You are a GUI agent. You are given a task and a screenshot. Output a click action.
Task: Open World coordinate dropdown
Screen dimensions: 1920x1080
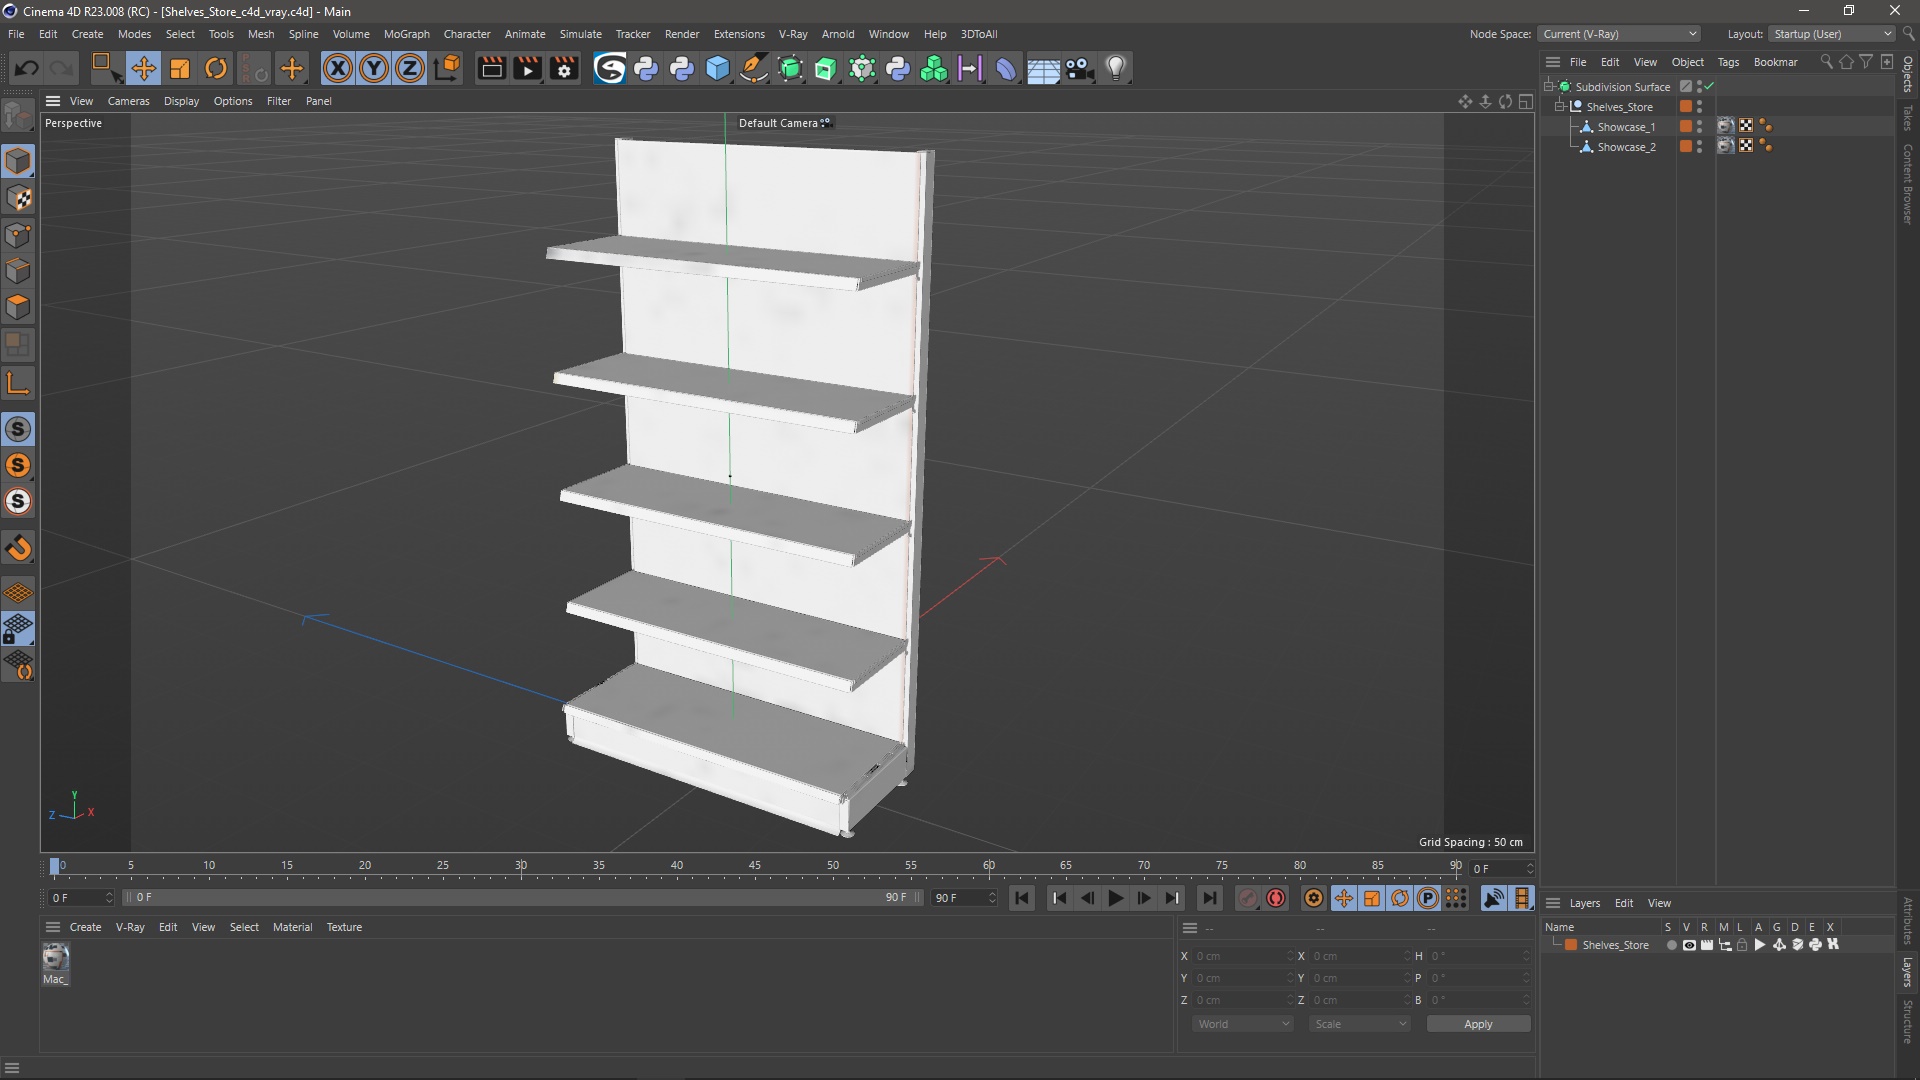(1243, 1024)
